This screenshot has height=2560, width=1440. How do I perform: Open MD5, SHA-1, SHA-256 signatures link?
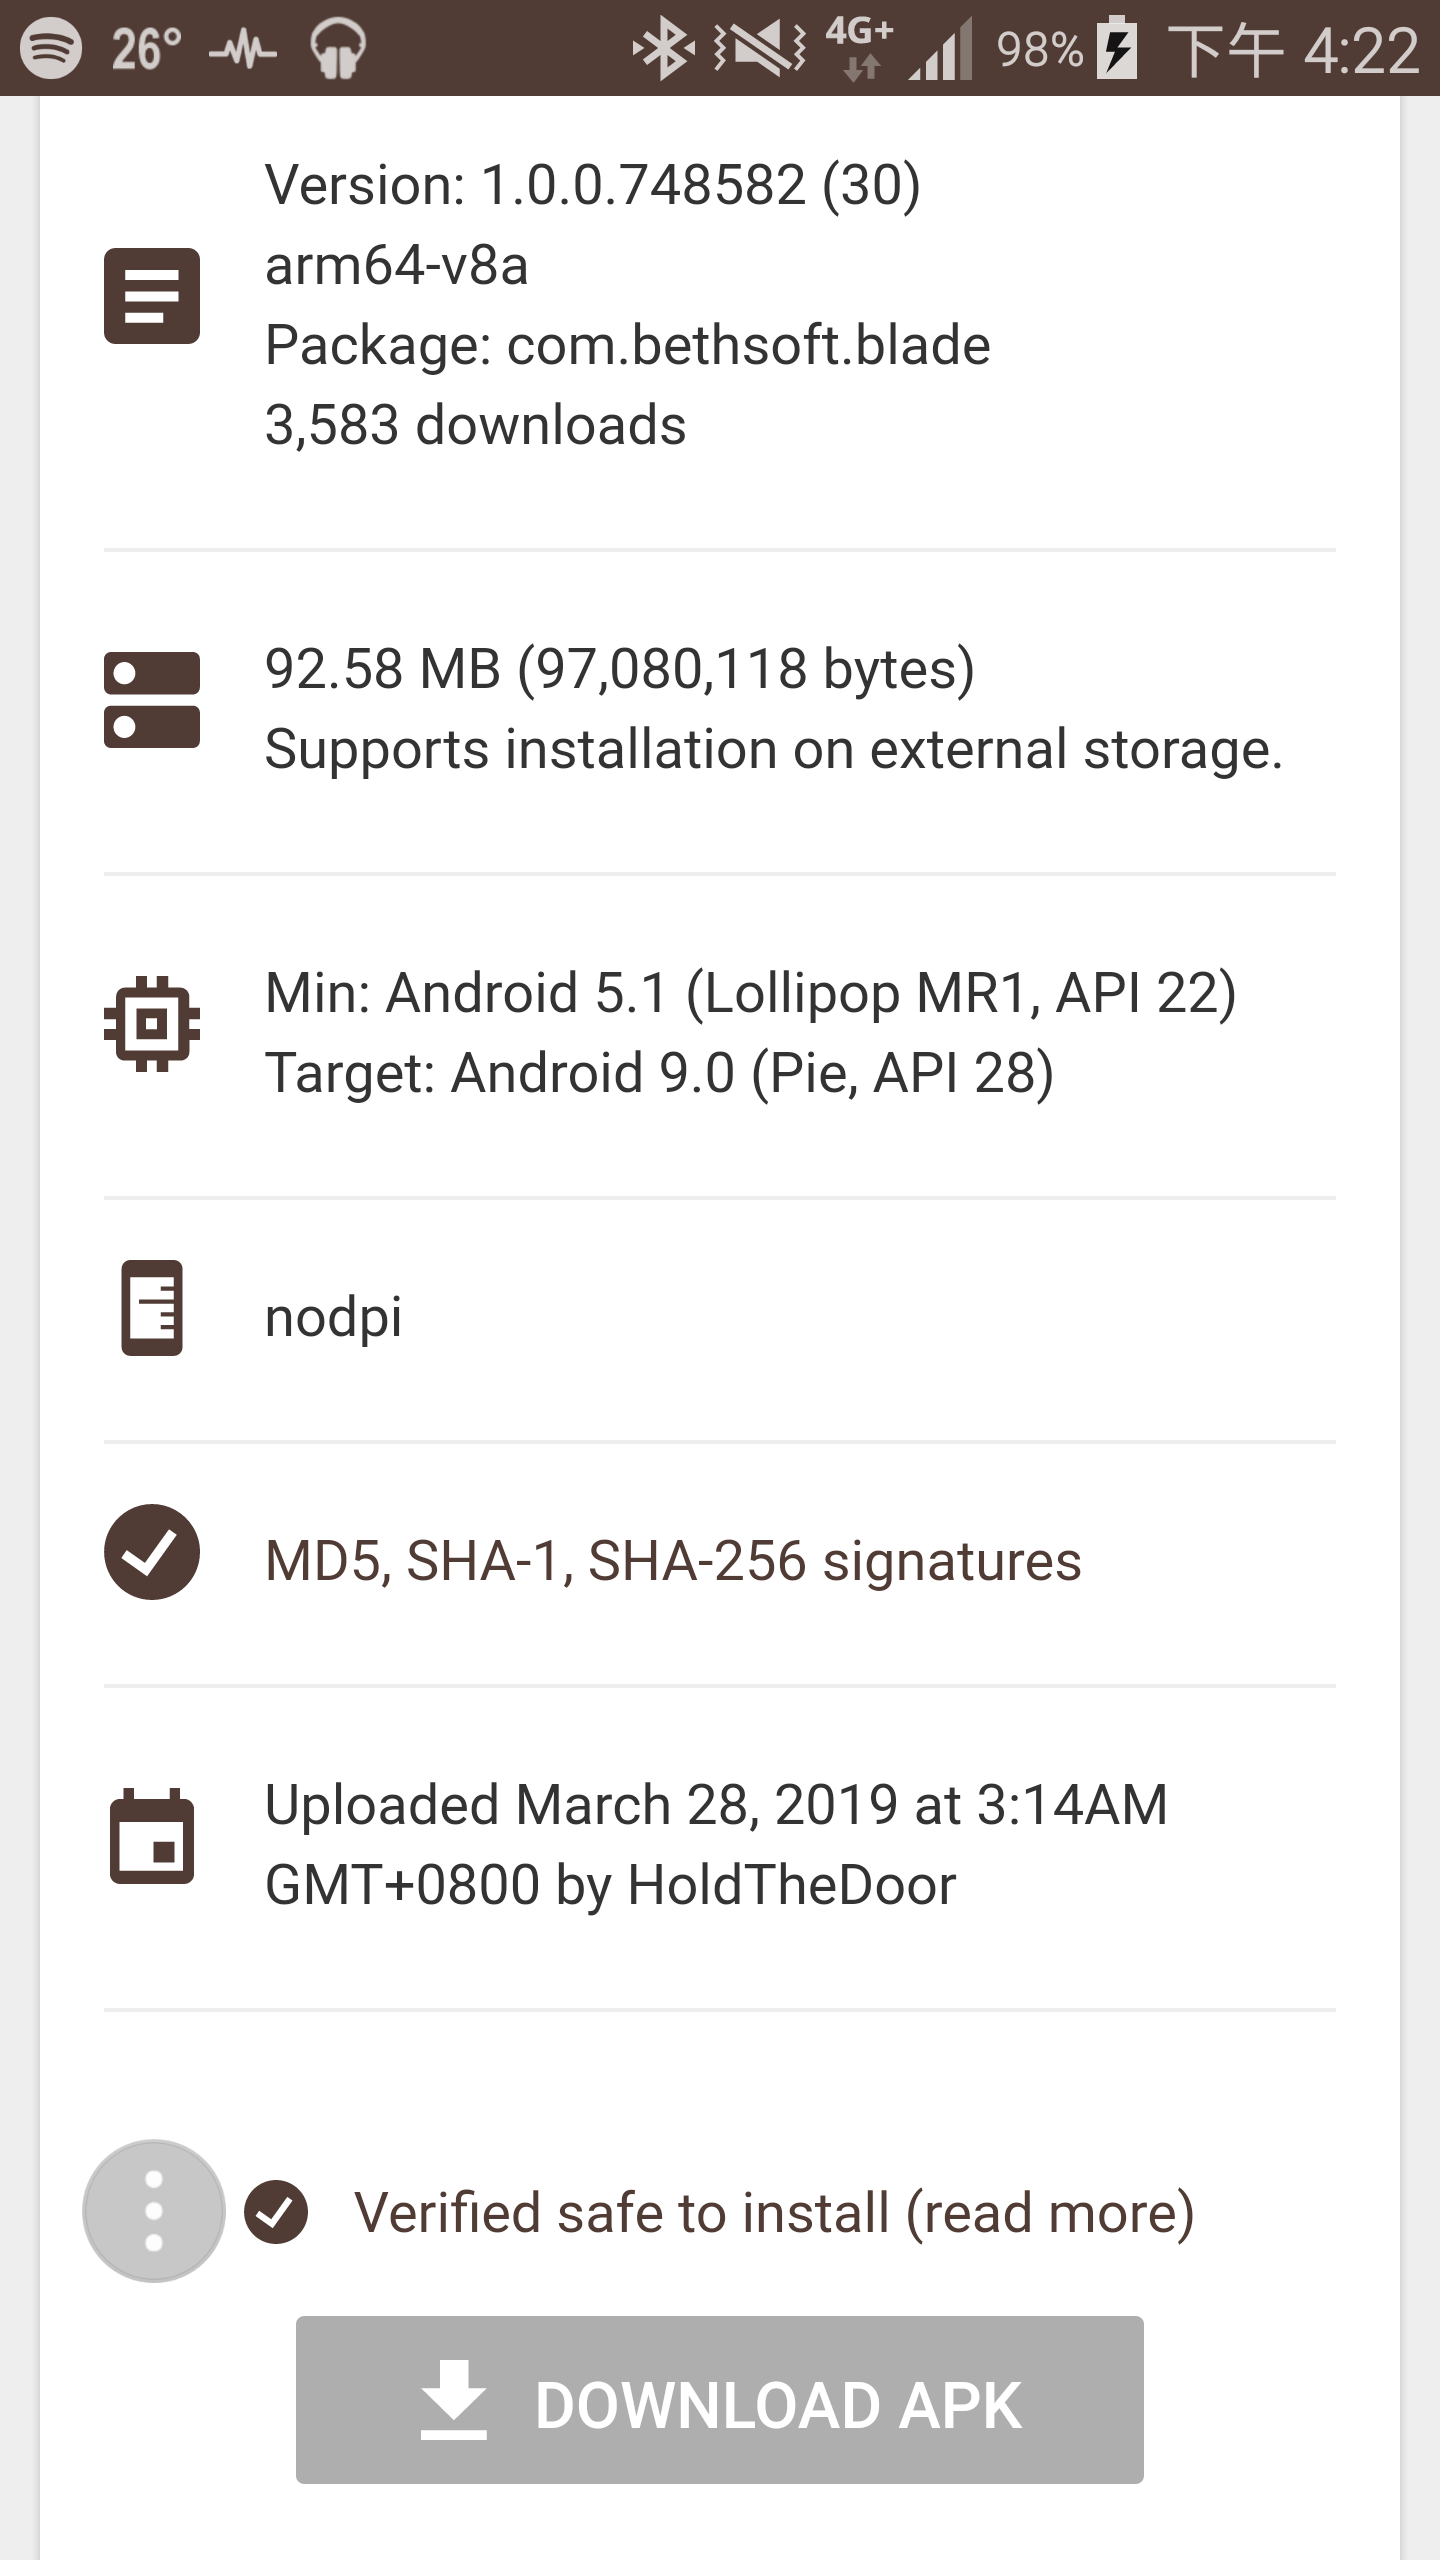coord(673,1561)
